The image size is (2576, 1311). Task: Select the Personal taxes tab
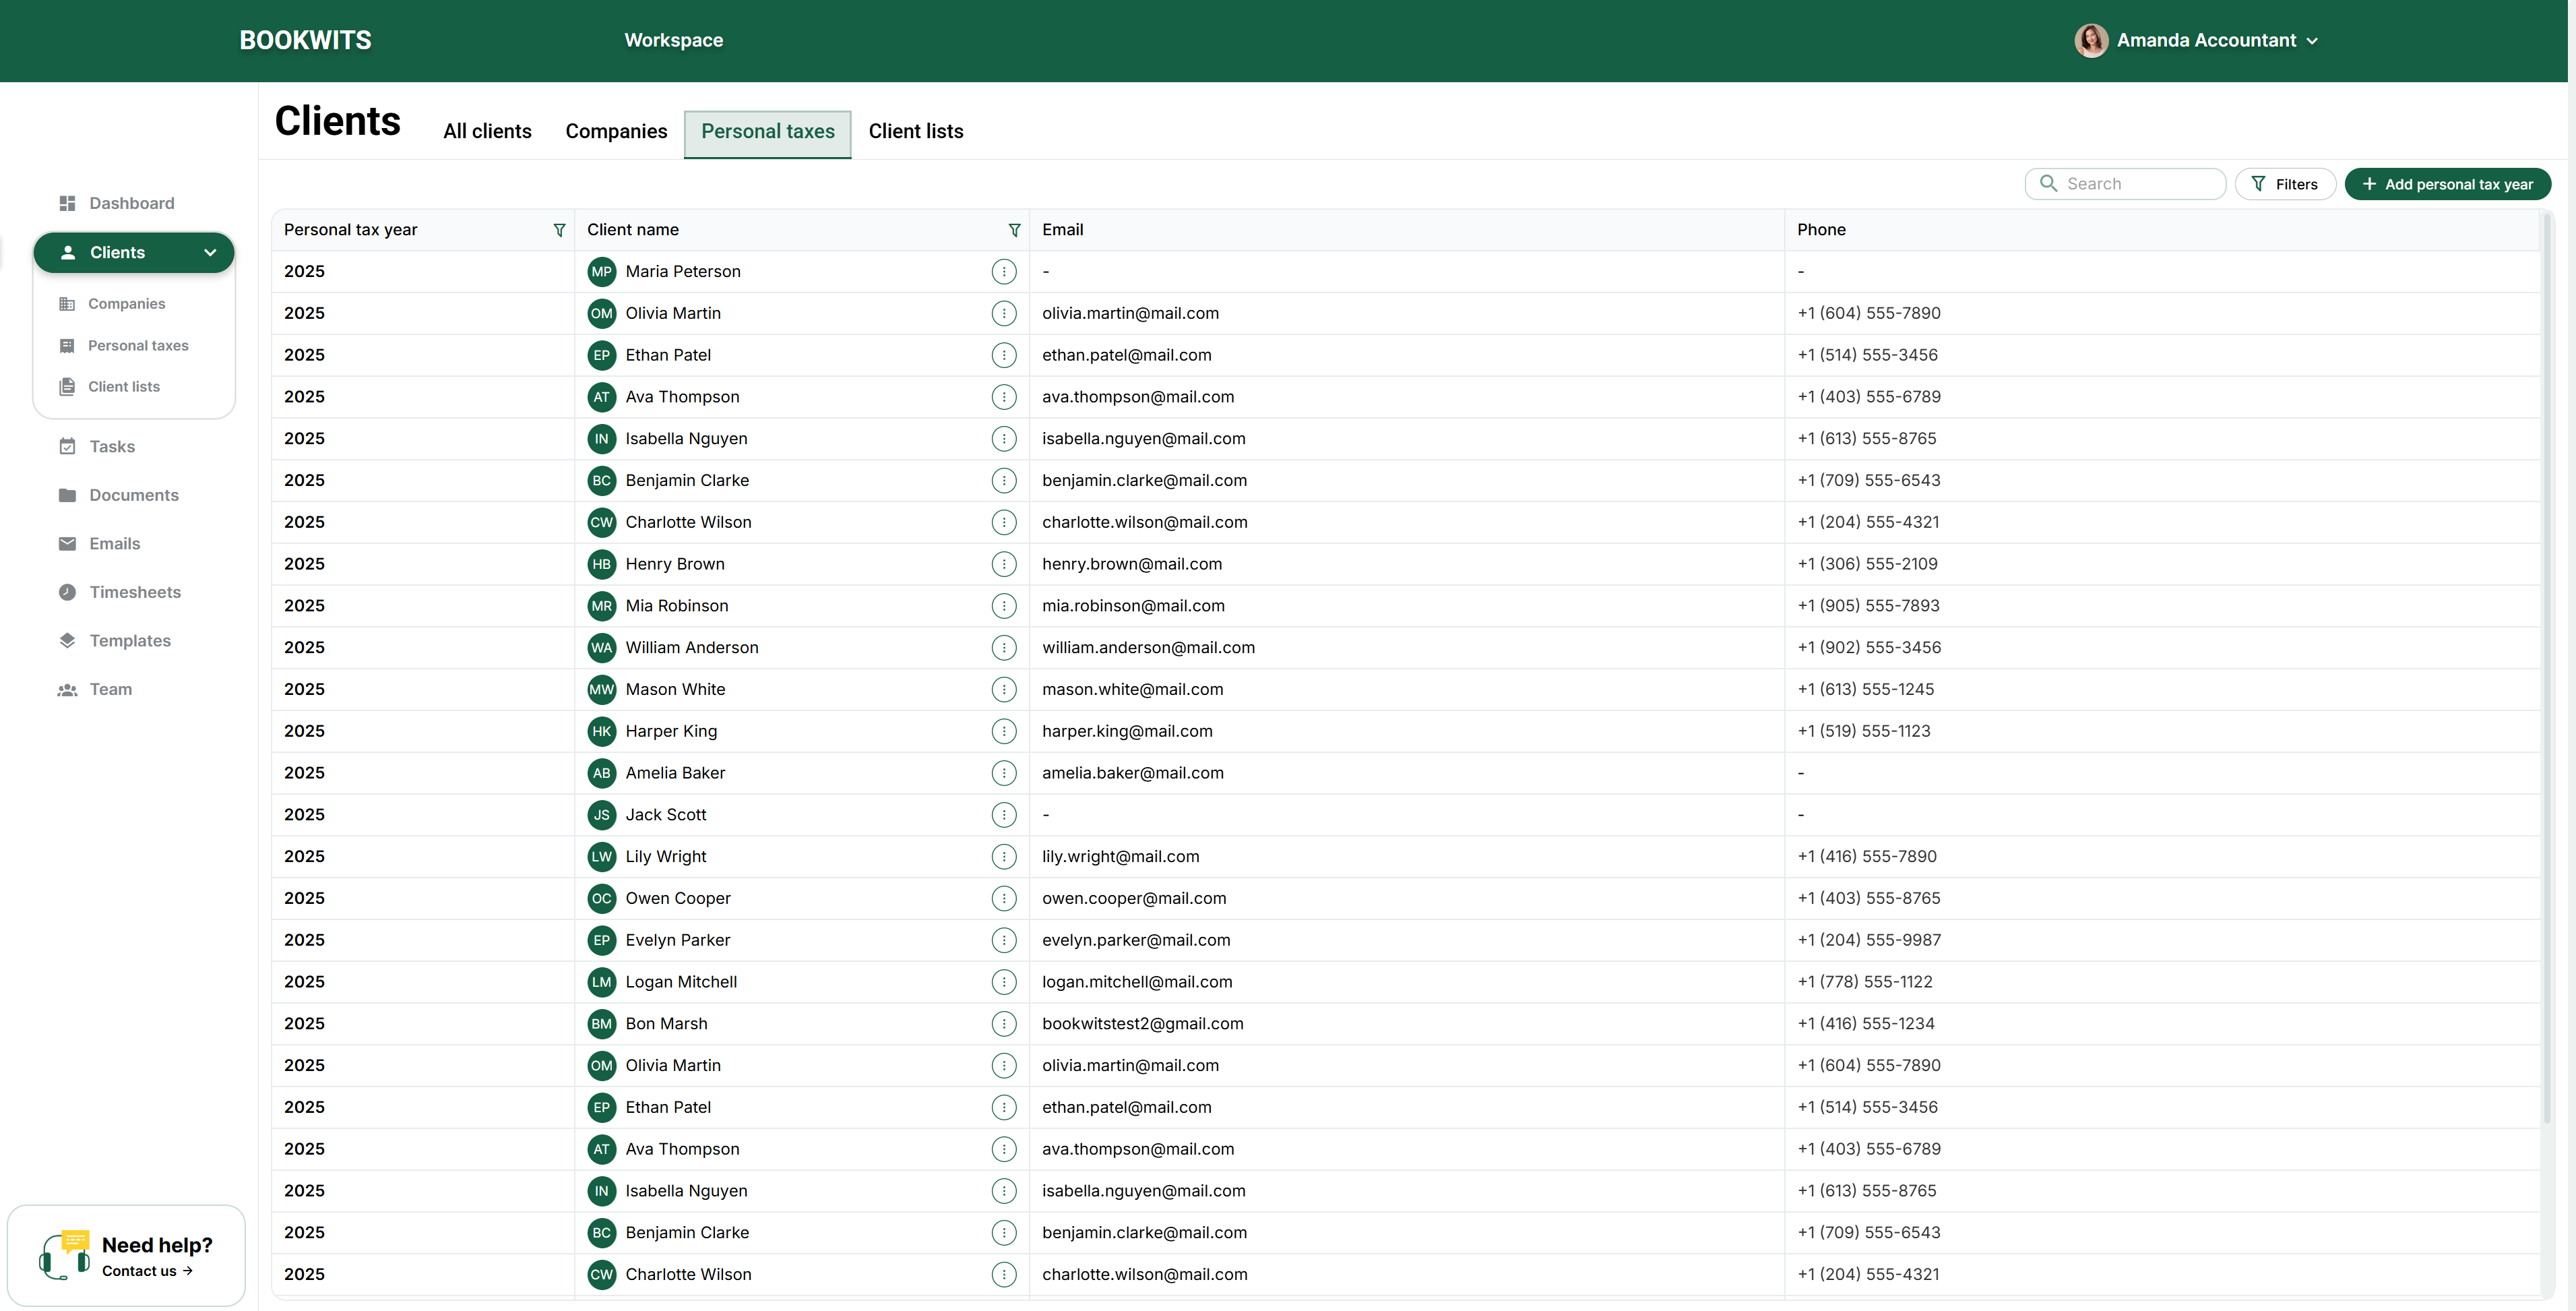point(767,134)
